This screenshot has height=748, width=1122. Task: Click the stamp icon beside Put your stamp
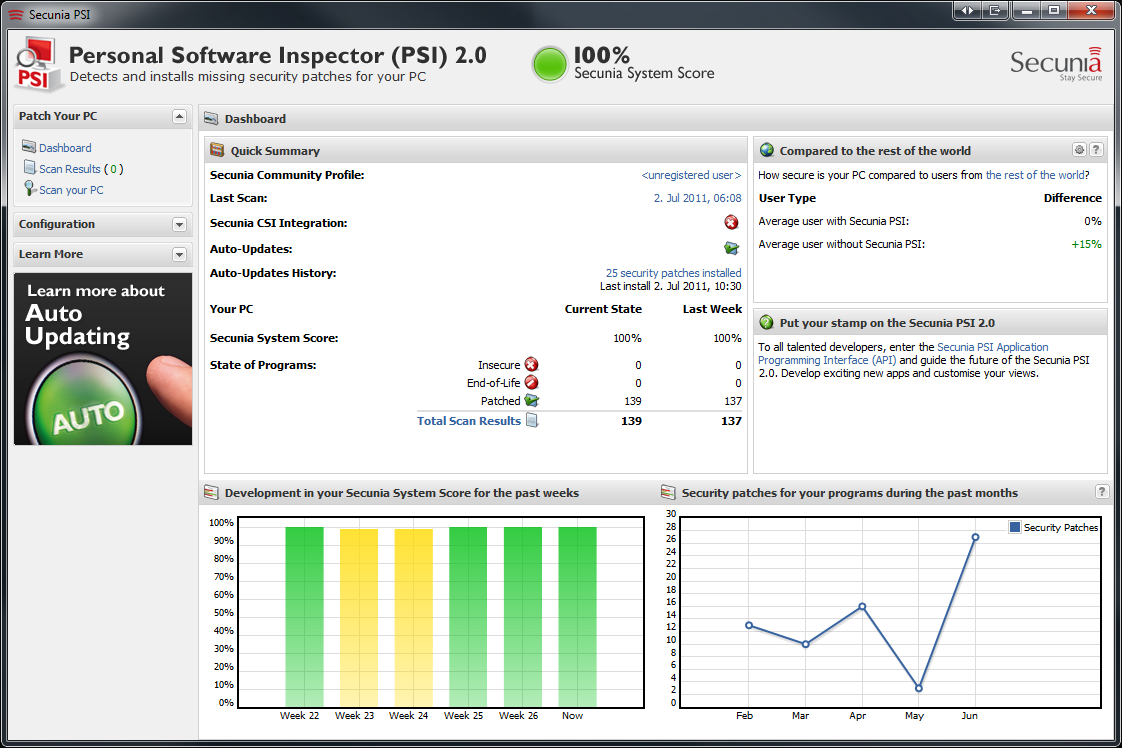coord(766,323)
